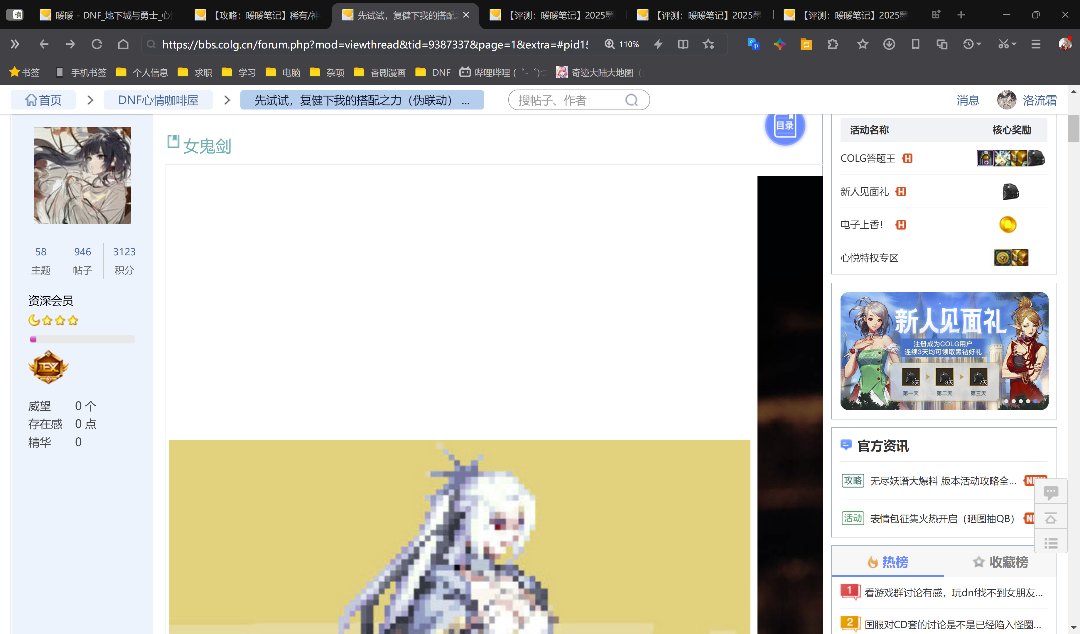The width and height of the screenshot is (1080, 634).
Task: Open the 奇迹大陆大地图 bookmark
Action: pos(599,72)
